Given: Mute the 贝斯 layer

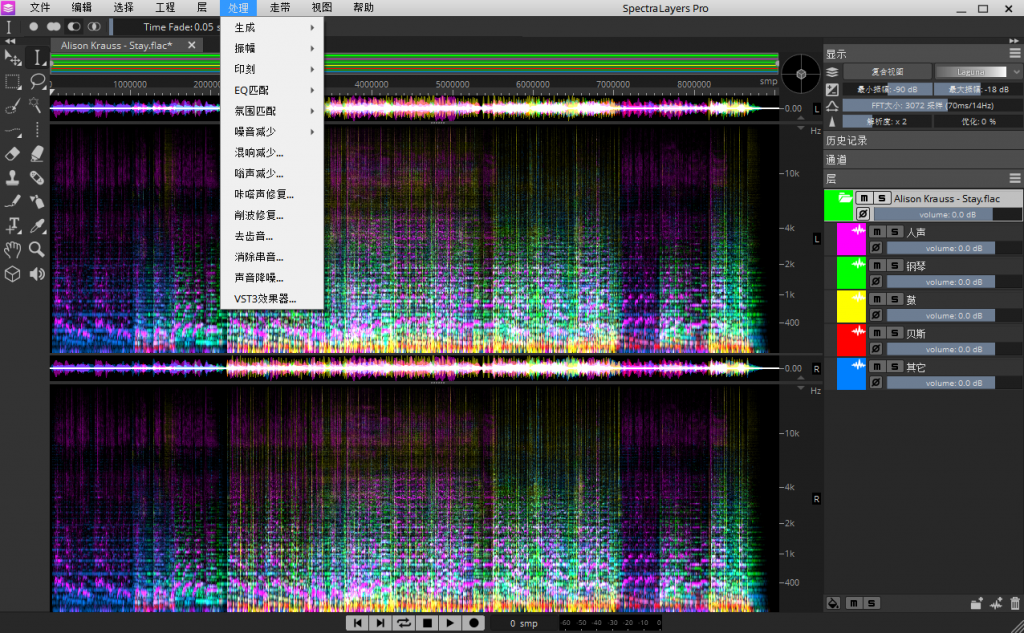Looking at the screenshot, I should [877, 333].
